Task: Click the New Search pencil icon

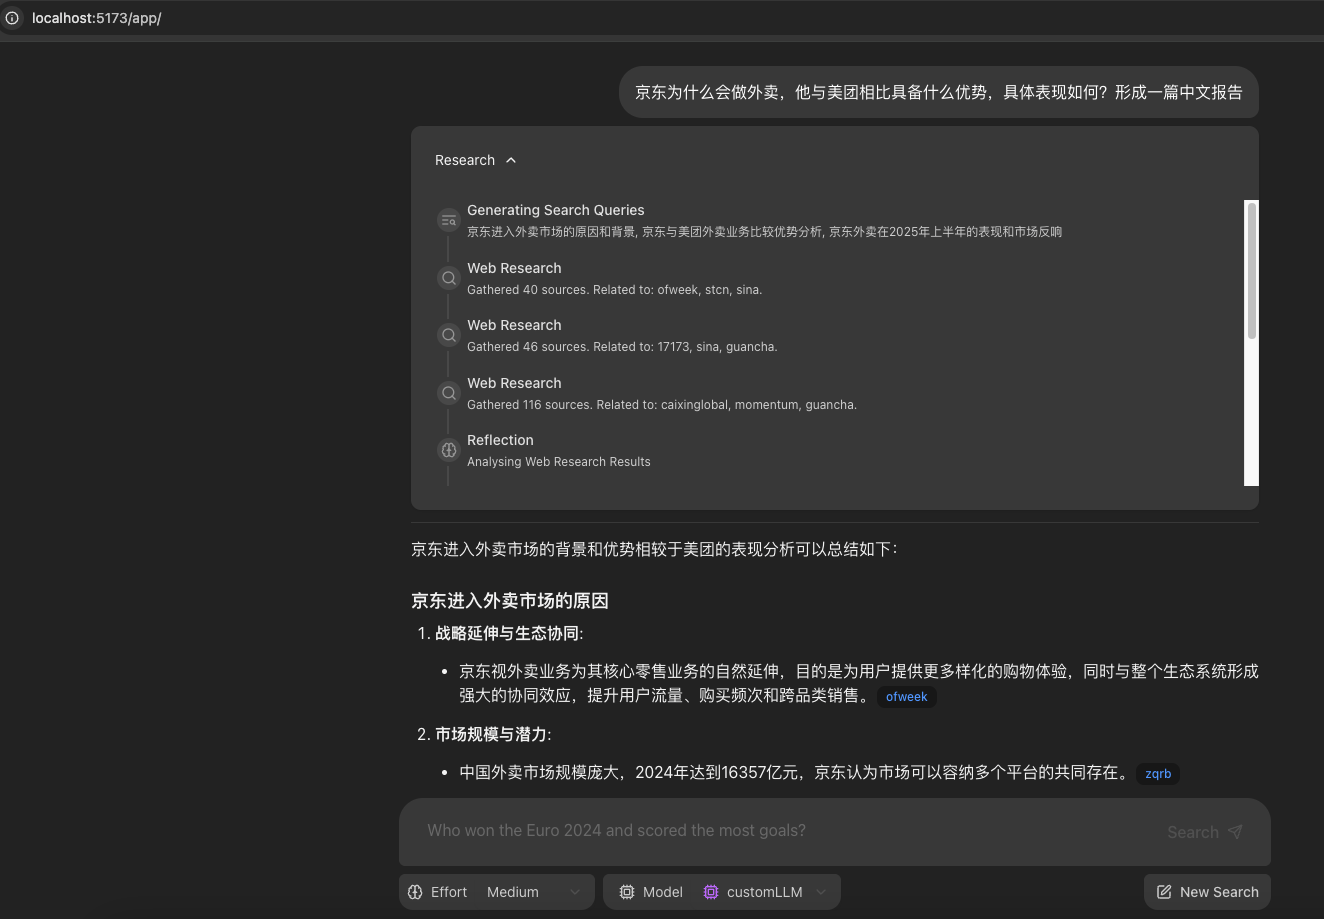Action: (x=1164, y=892)
